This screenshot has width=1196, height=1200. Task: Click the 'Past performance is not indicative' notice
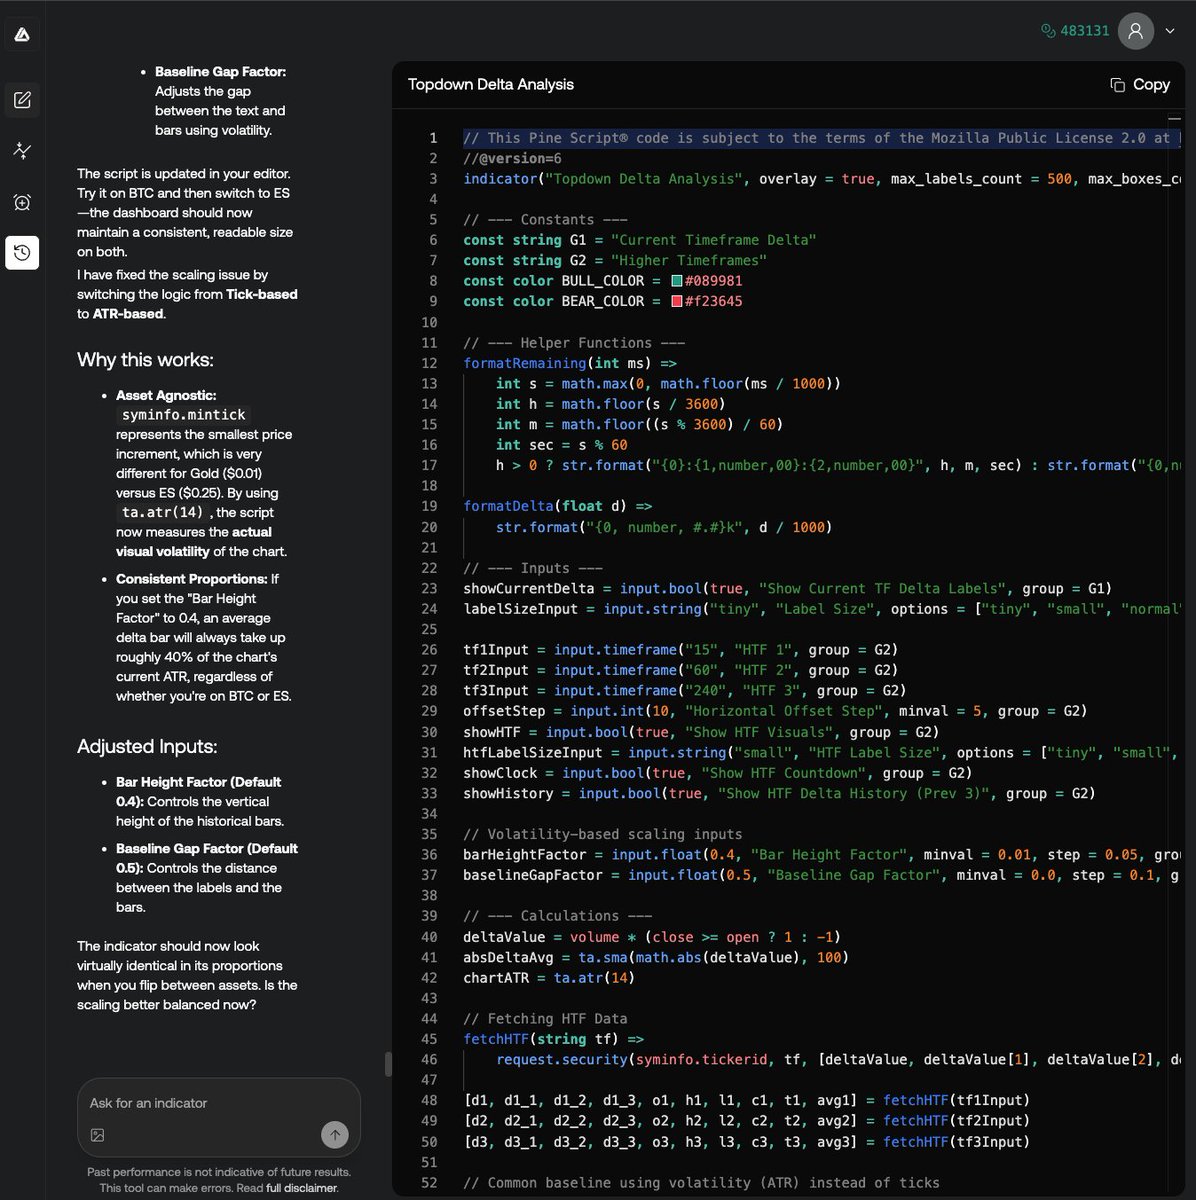219,1172
